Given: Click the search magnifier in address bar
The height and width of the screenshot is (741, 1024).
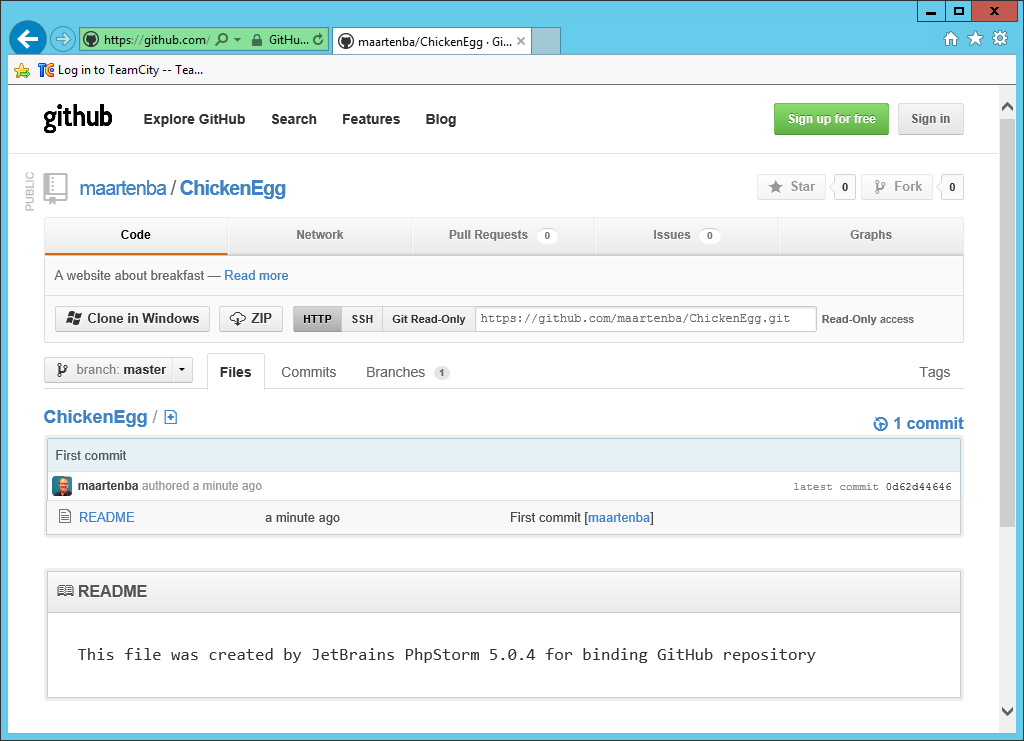Looking at the screenshot, I should tap(222, 39).
